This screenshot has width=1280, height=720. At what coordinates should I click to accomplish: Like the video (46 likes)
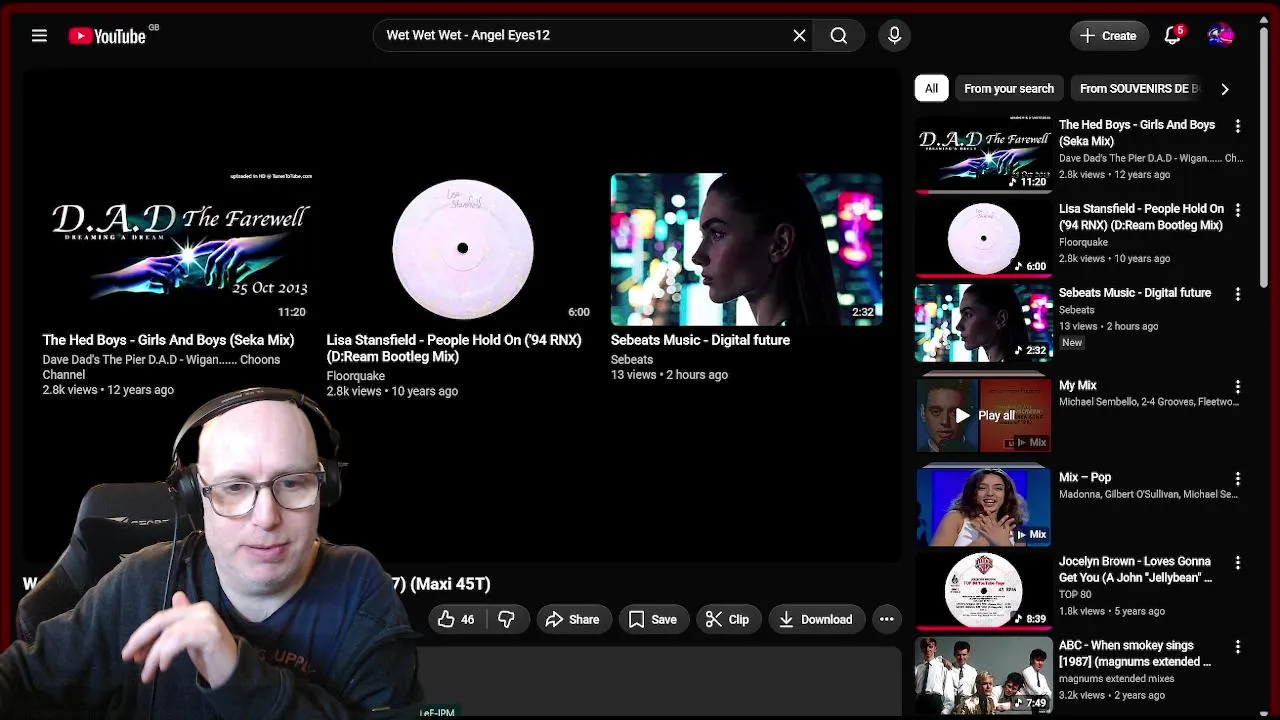(x=456, y=619)
